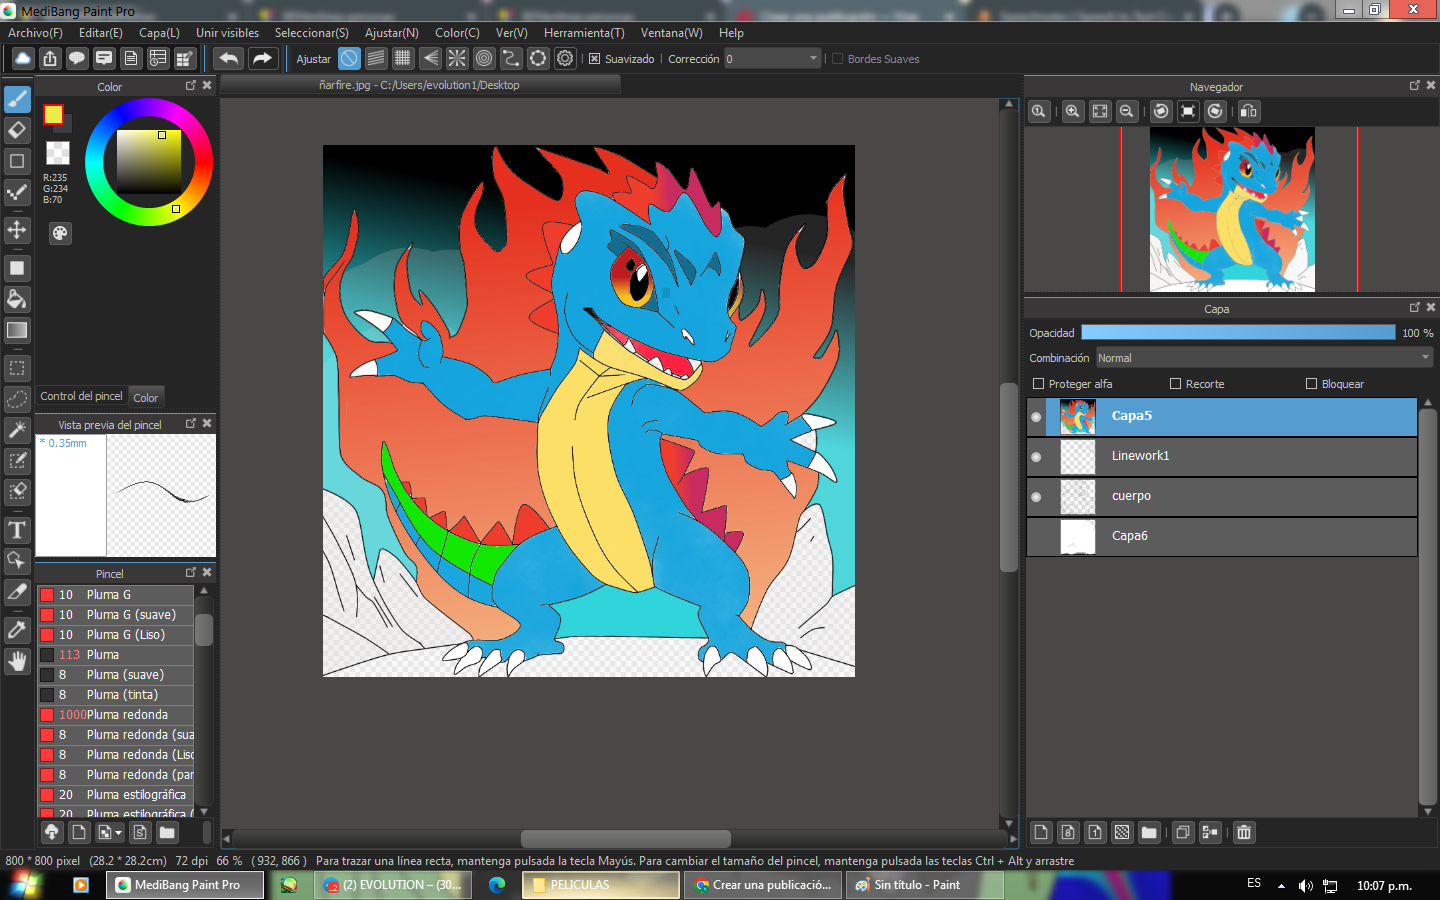Undock the Vista previa del pincel panel

point(191,424)
